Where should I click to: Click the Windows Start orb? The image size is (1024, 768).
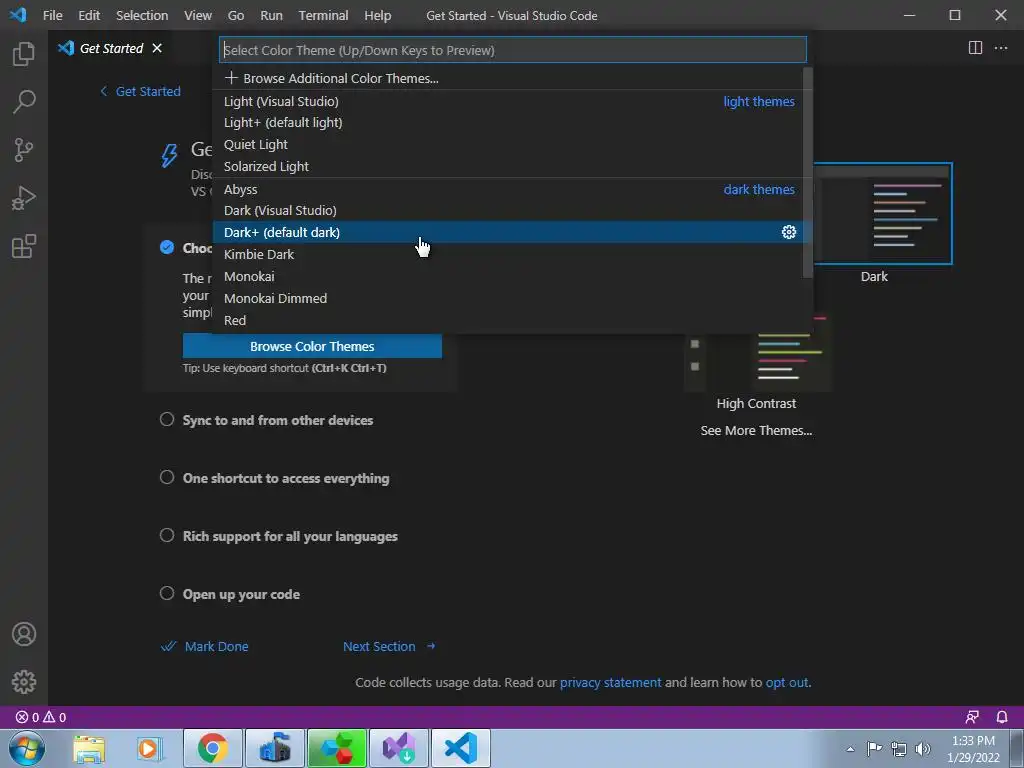tap(27, 748)
